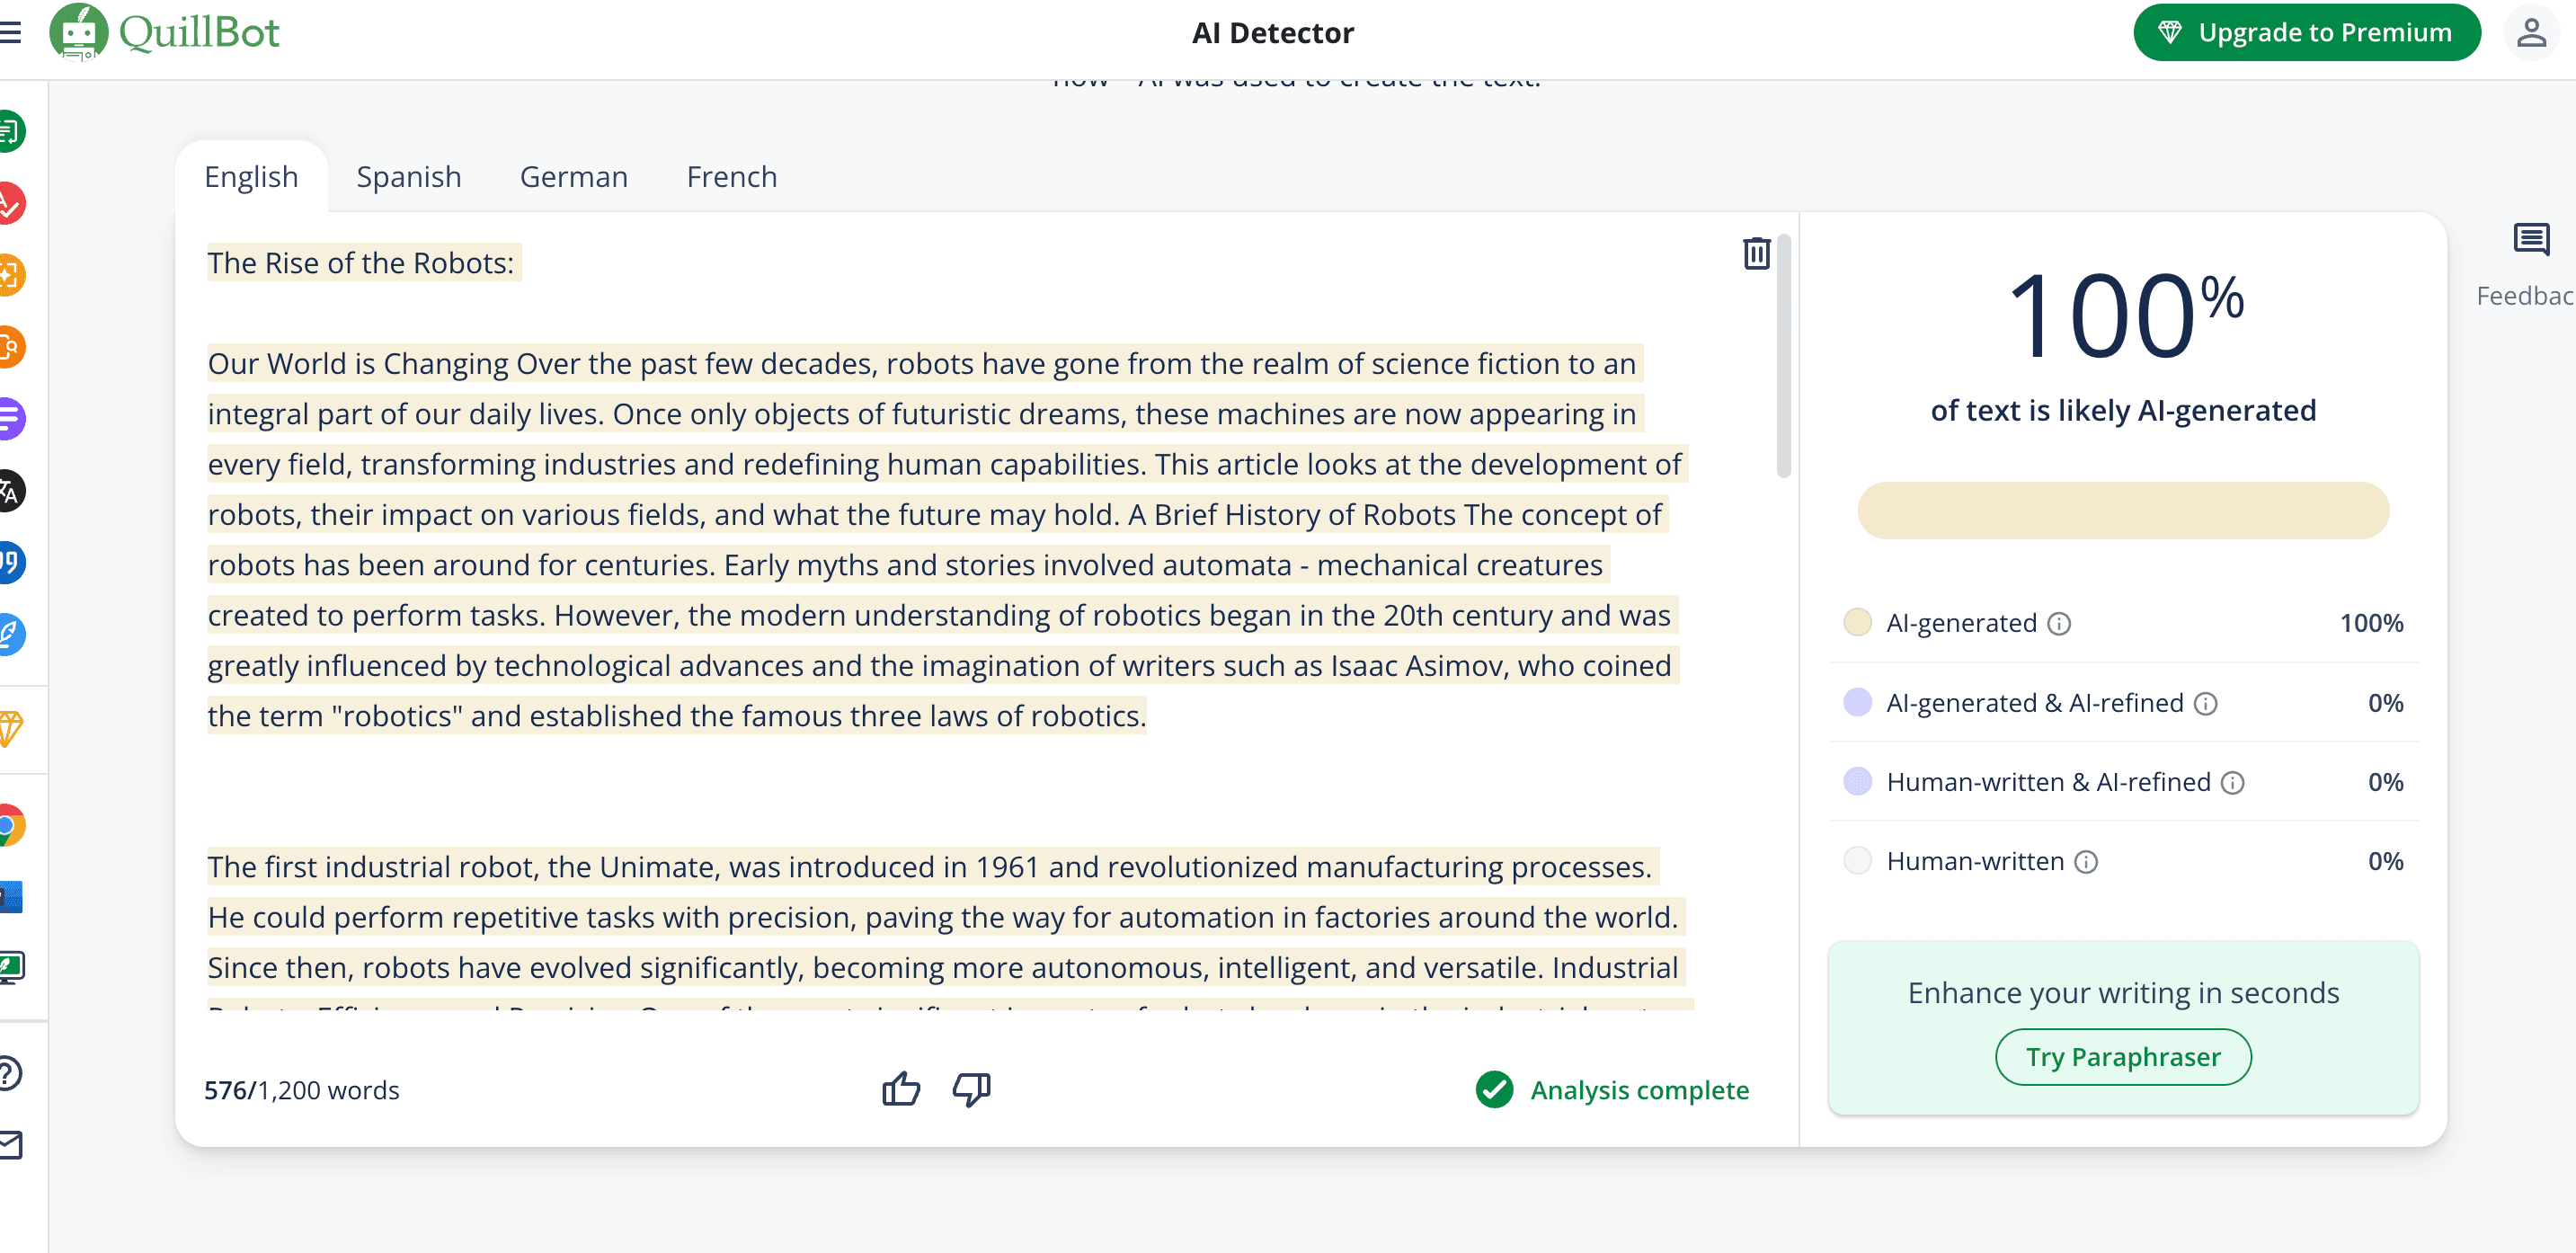Viewport: 2576px width, 1253px height.
Task: Open the Feedback comment icon
Action: [2531, 240]
